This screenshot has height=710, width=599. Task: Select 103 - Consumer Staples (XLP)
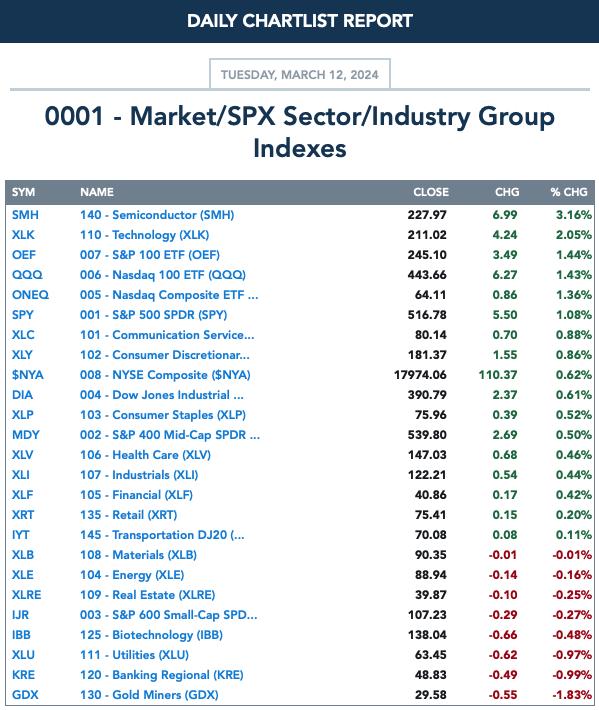[x=163, y=415]
